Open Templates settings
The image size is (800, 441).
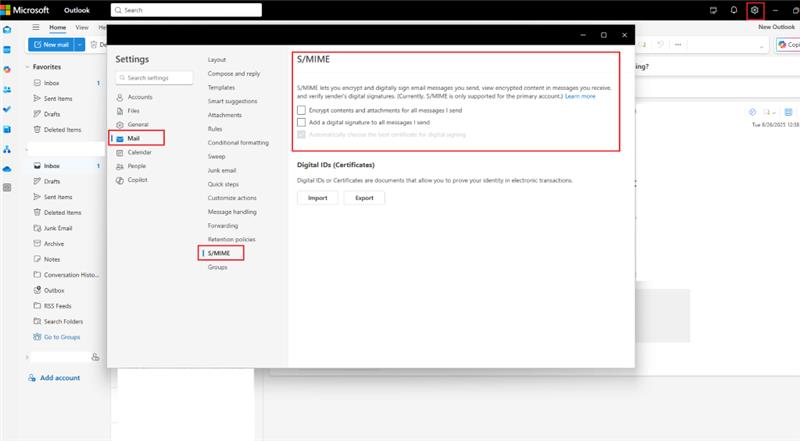pos(221,87)
